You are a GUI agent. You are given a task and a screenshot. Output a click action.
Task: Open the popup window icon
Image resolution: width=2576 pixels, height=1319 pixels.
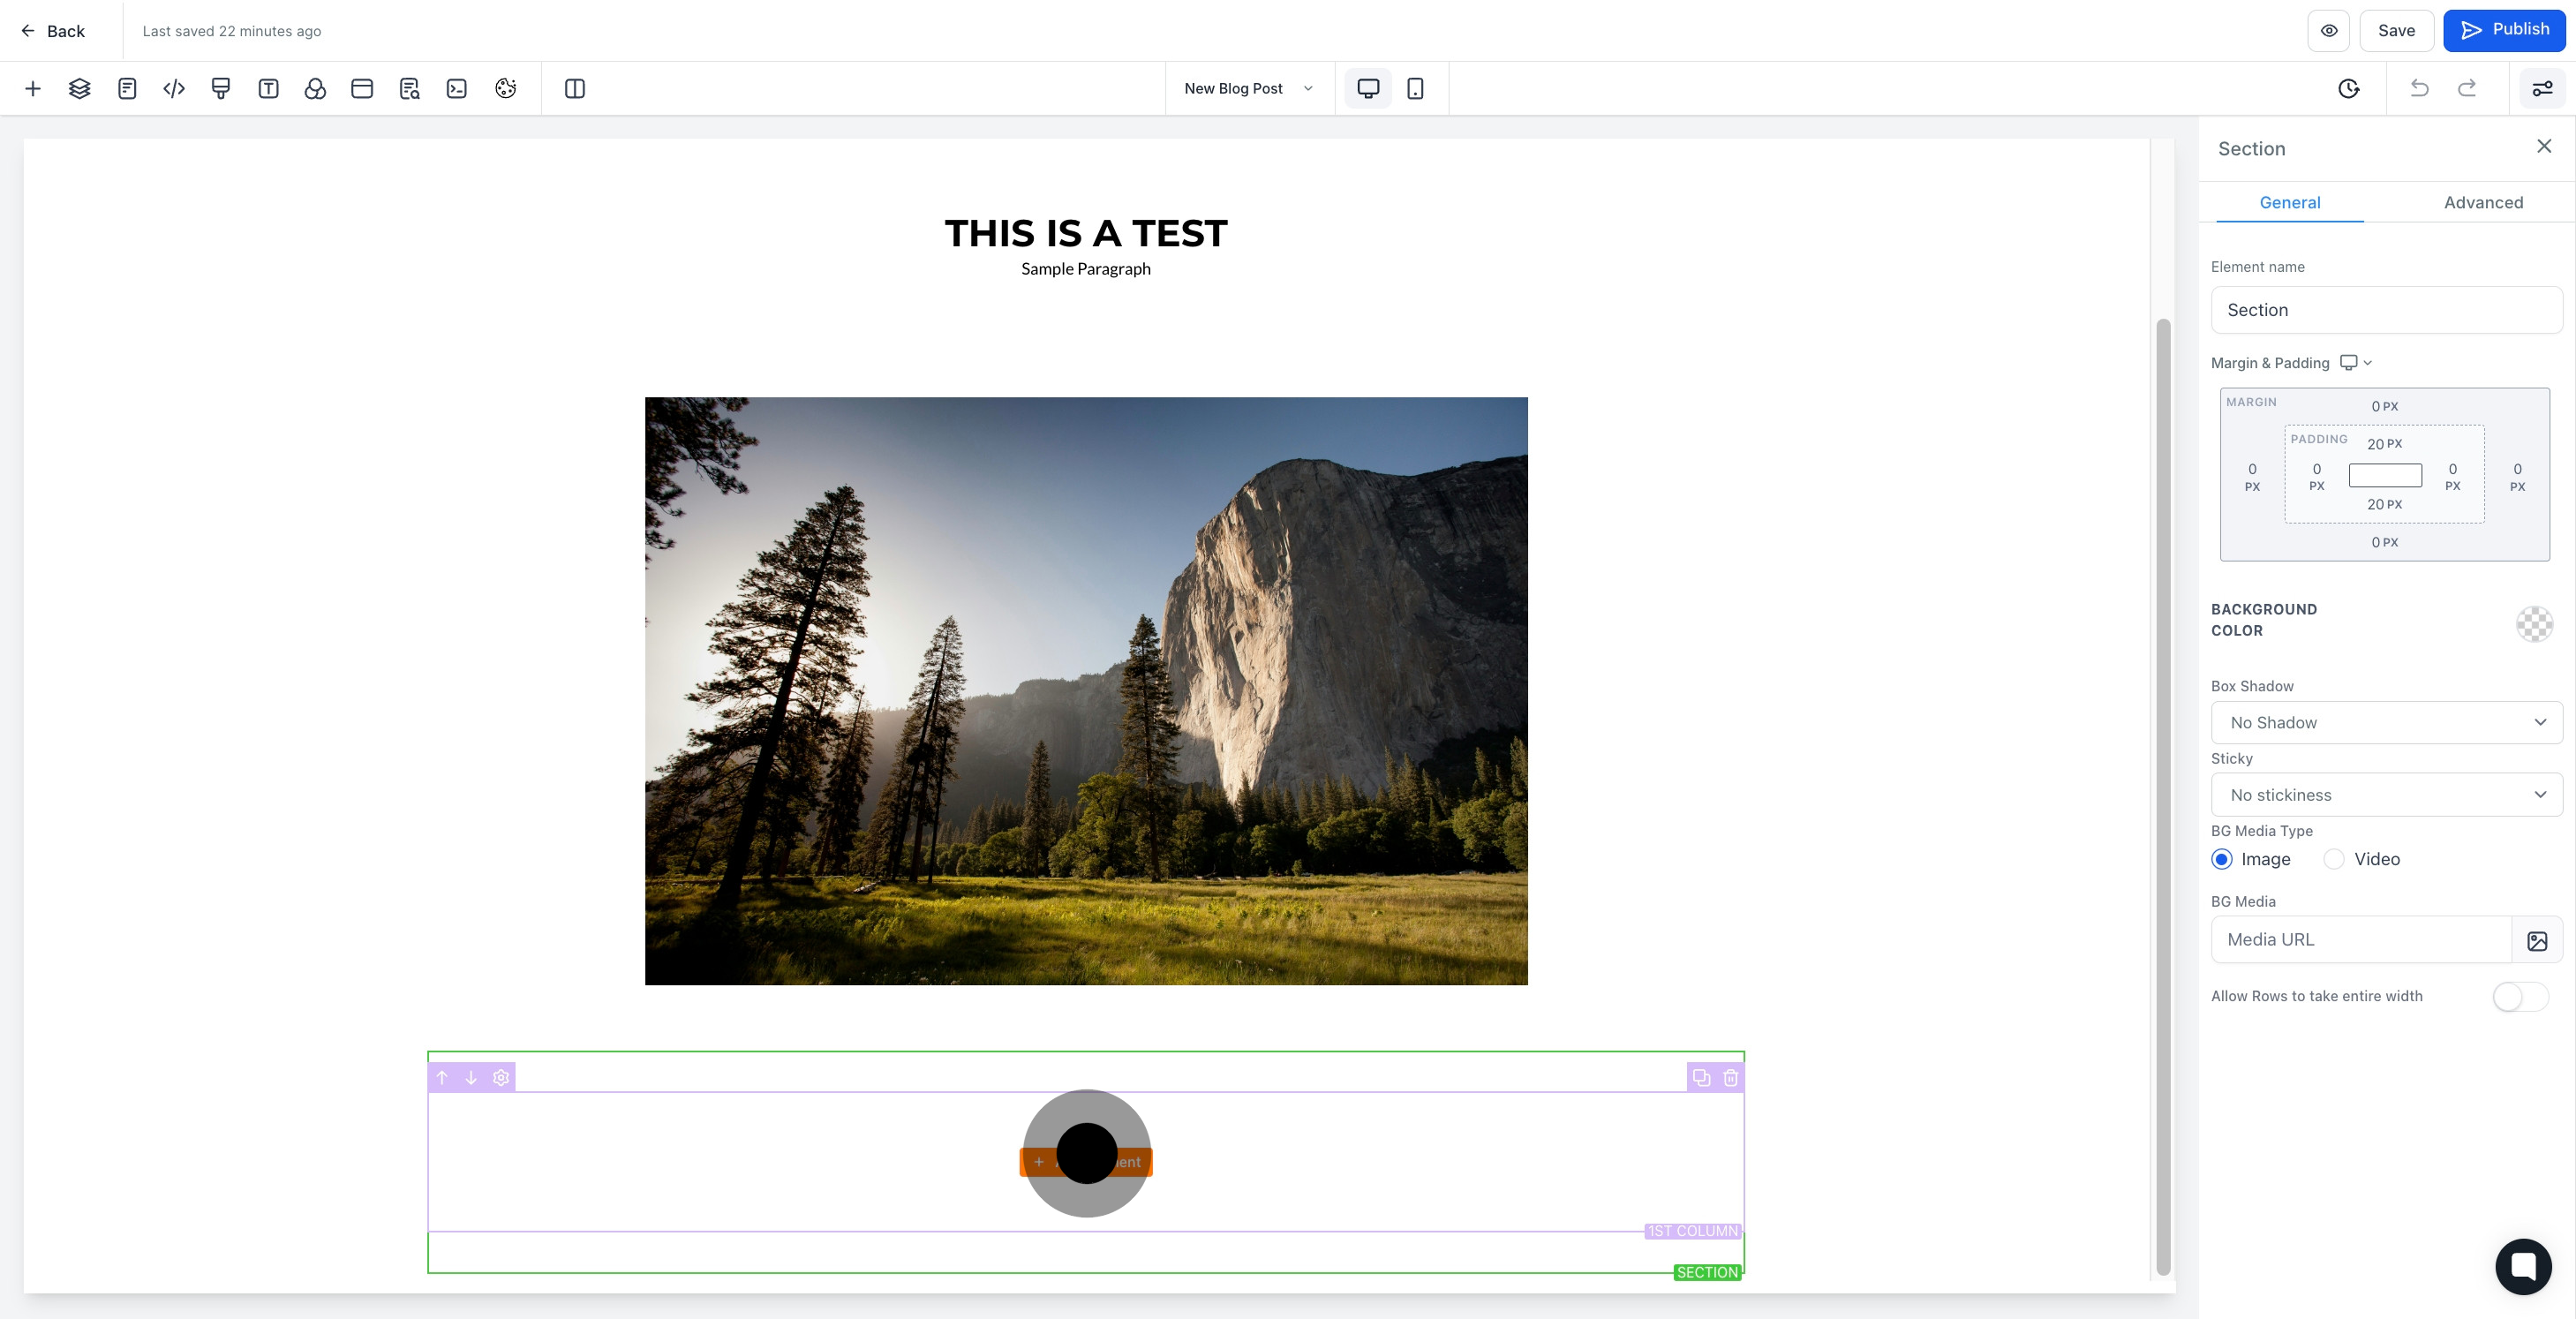tap(362, 89)
